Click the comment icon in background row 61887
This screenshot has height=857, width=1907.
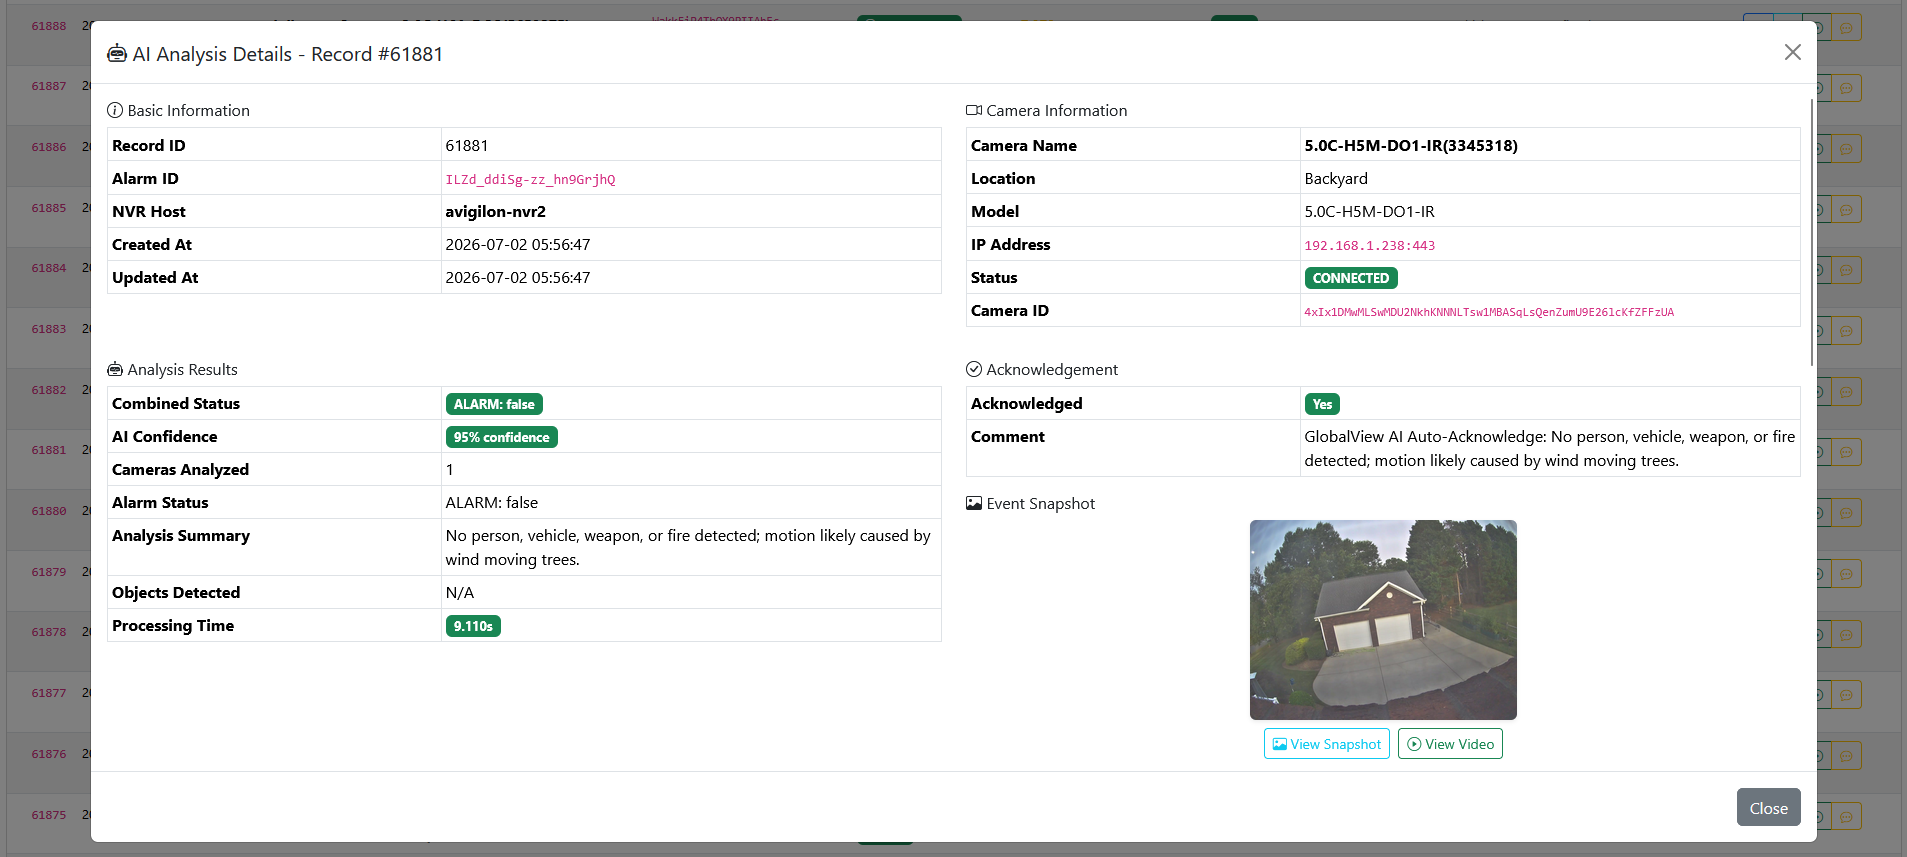pos(1846,88)
